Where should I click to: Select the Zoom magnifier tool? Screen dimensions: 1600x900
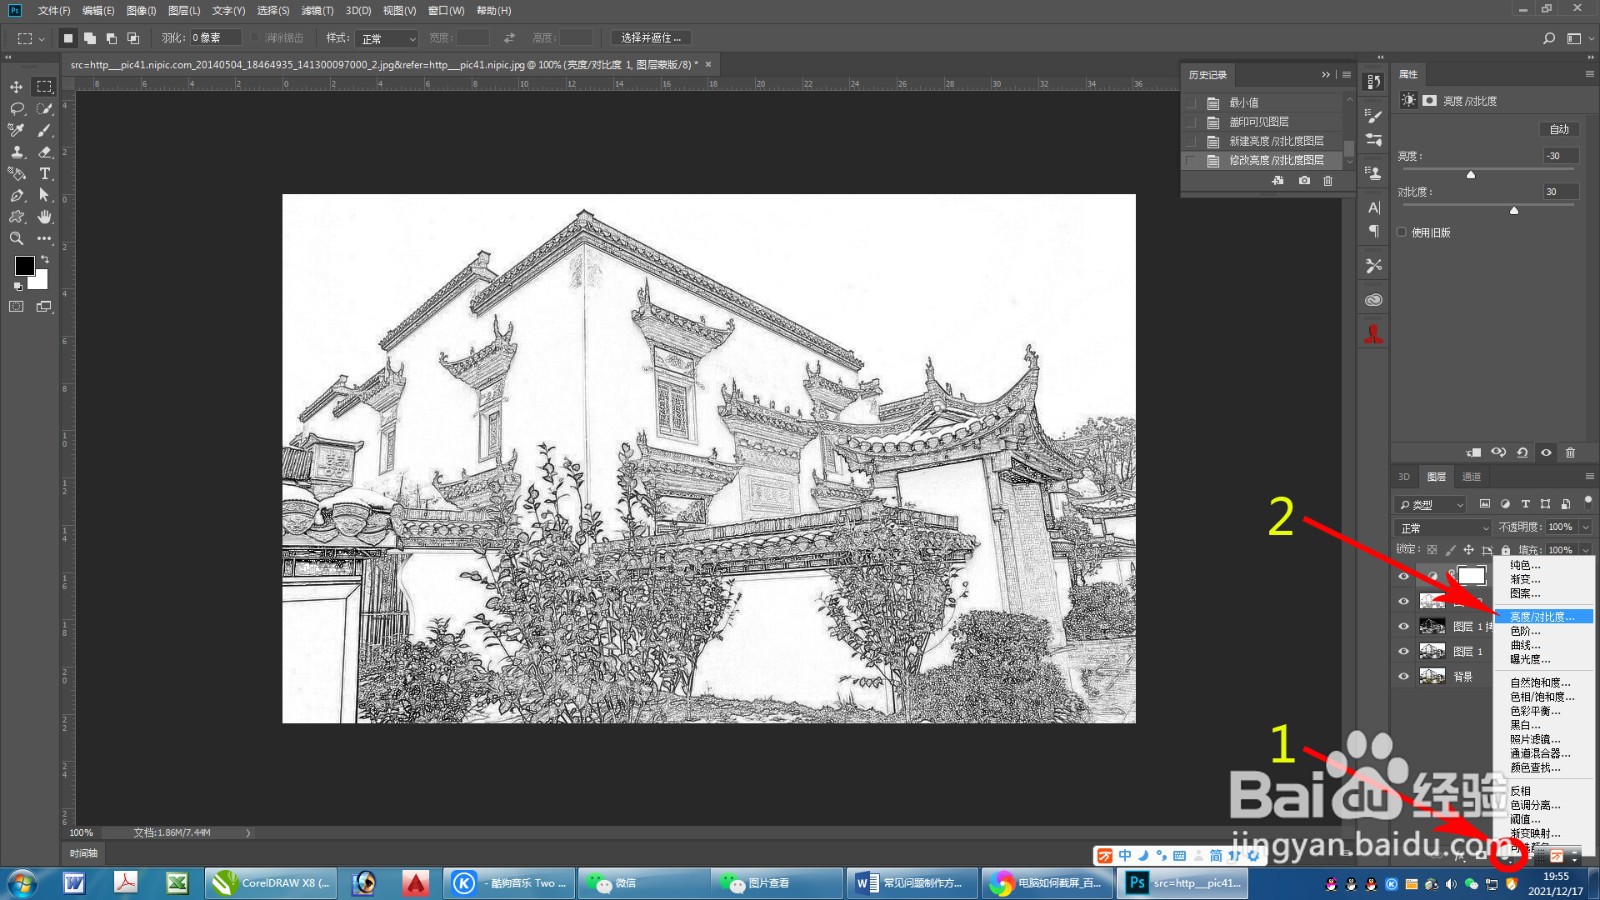17,239
